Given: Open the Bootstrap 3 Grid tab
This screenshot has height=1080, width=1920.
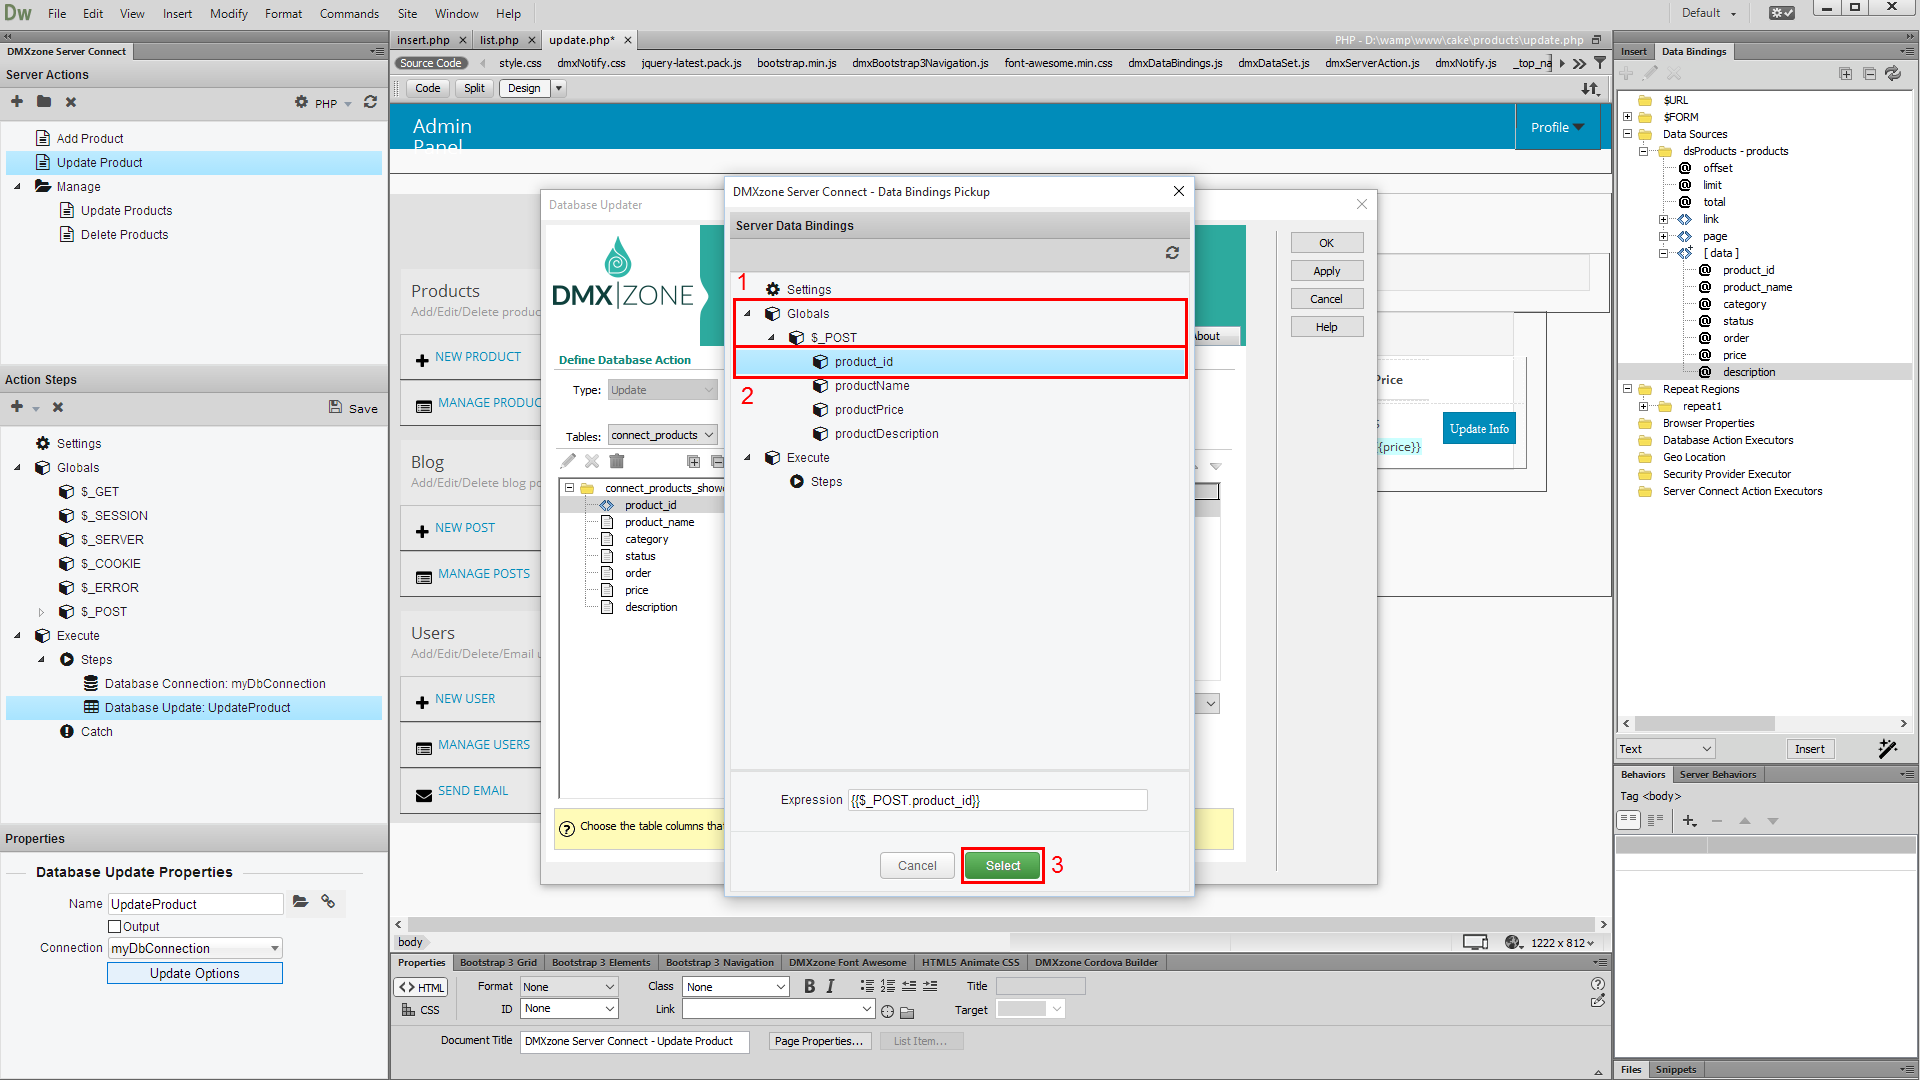Looking at the screenshot, I should click(498, 962).
